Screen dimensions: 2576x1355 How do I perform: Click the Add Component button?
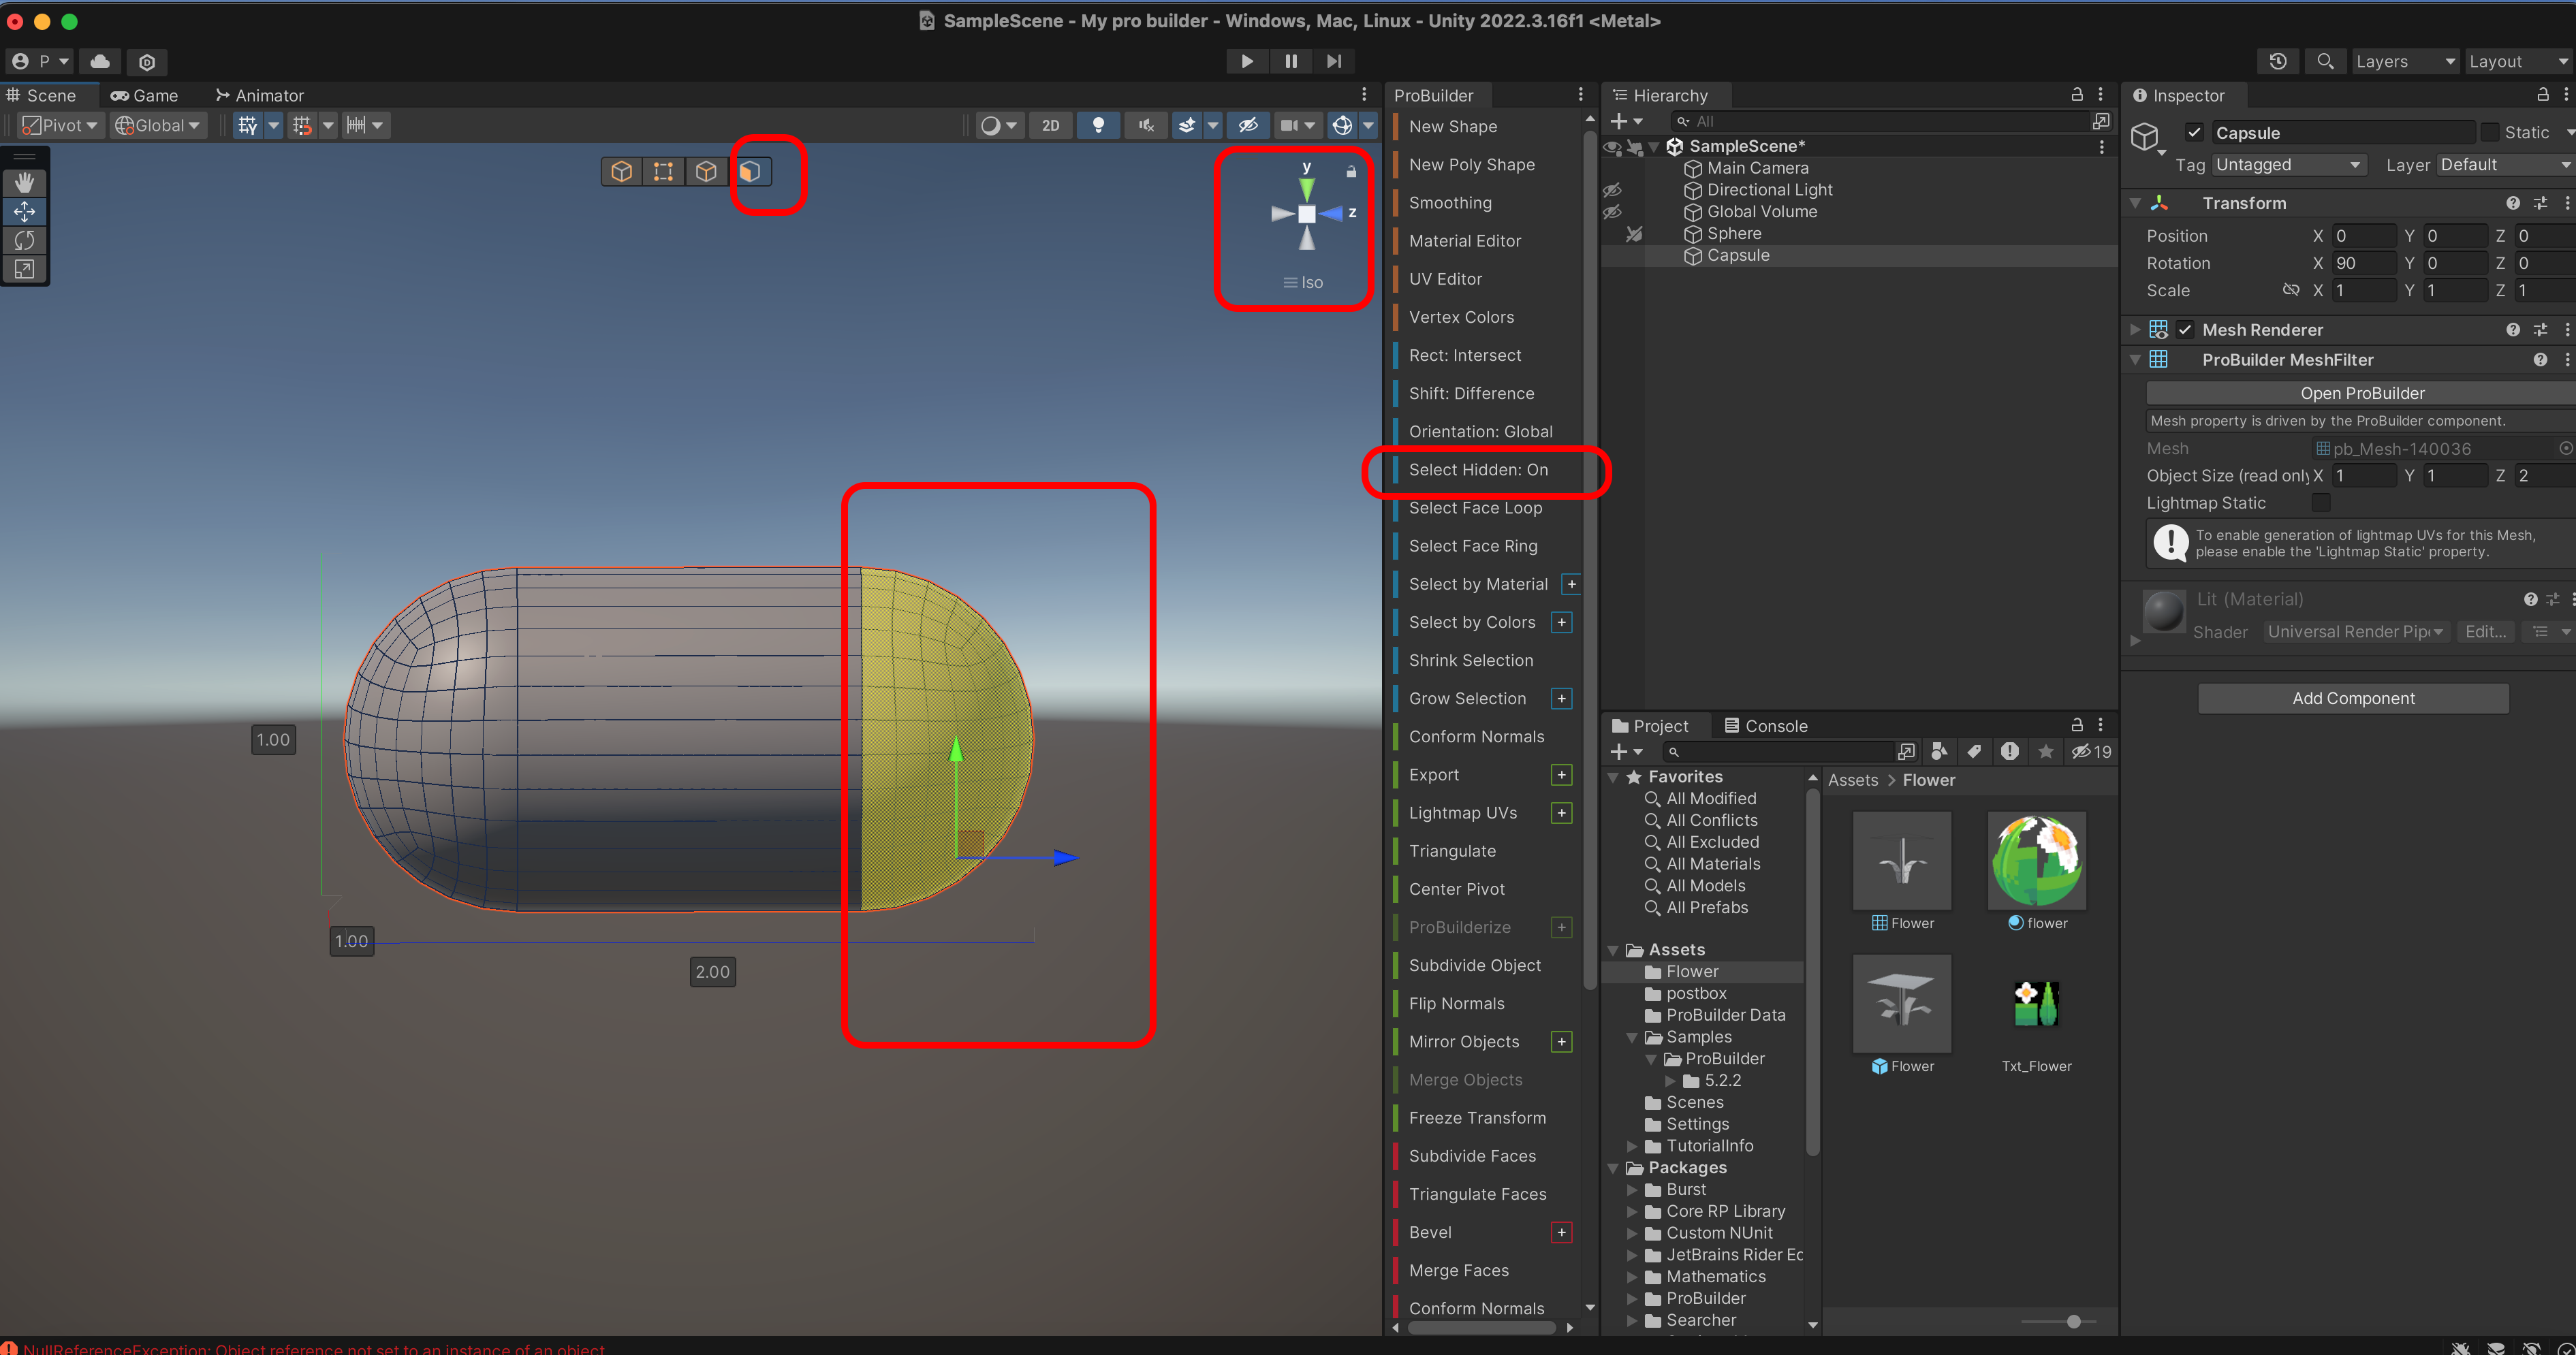(2352, 698)
